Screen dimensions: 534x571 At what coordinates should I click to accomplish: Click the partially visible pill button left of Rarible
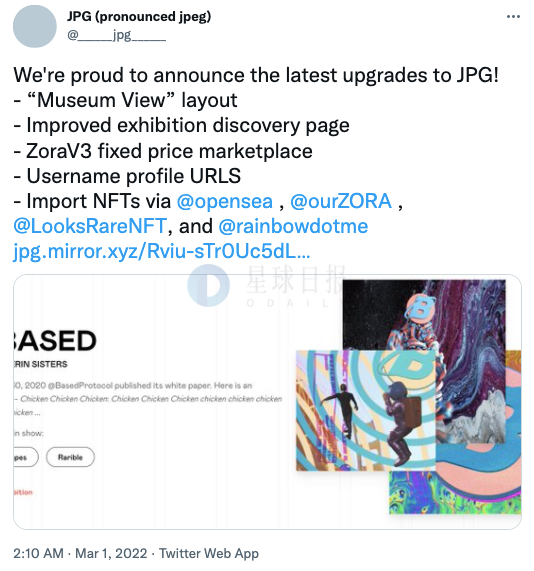pyautogui.click(x=25, y=457)
